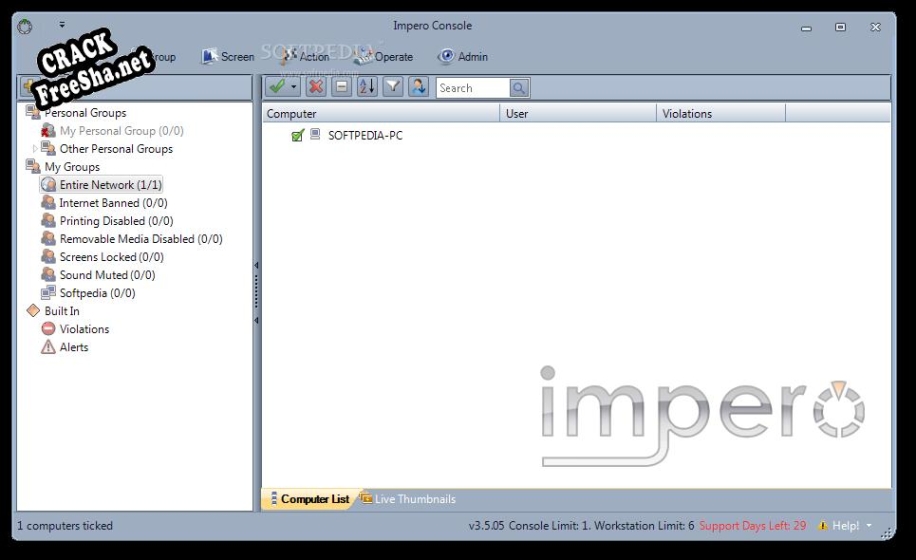The image size is (916, 560).
Task: Click inside the Search input field
Action: 472,88
